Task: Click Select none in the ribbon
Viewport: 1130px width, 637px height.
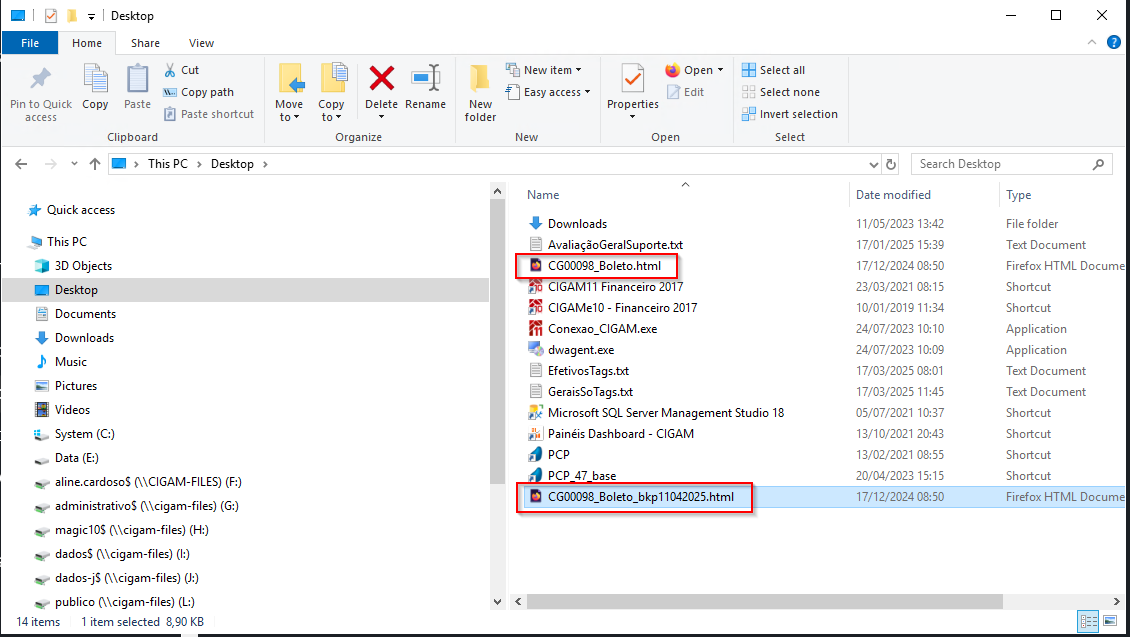Action: coord(780,92)
